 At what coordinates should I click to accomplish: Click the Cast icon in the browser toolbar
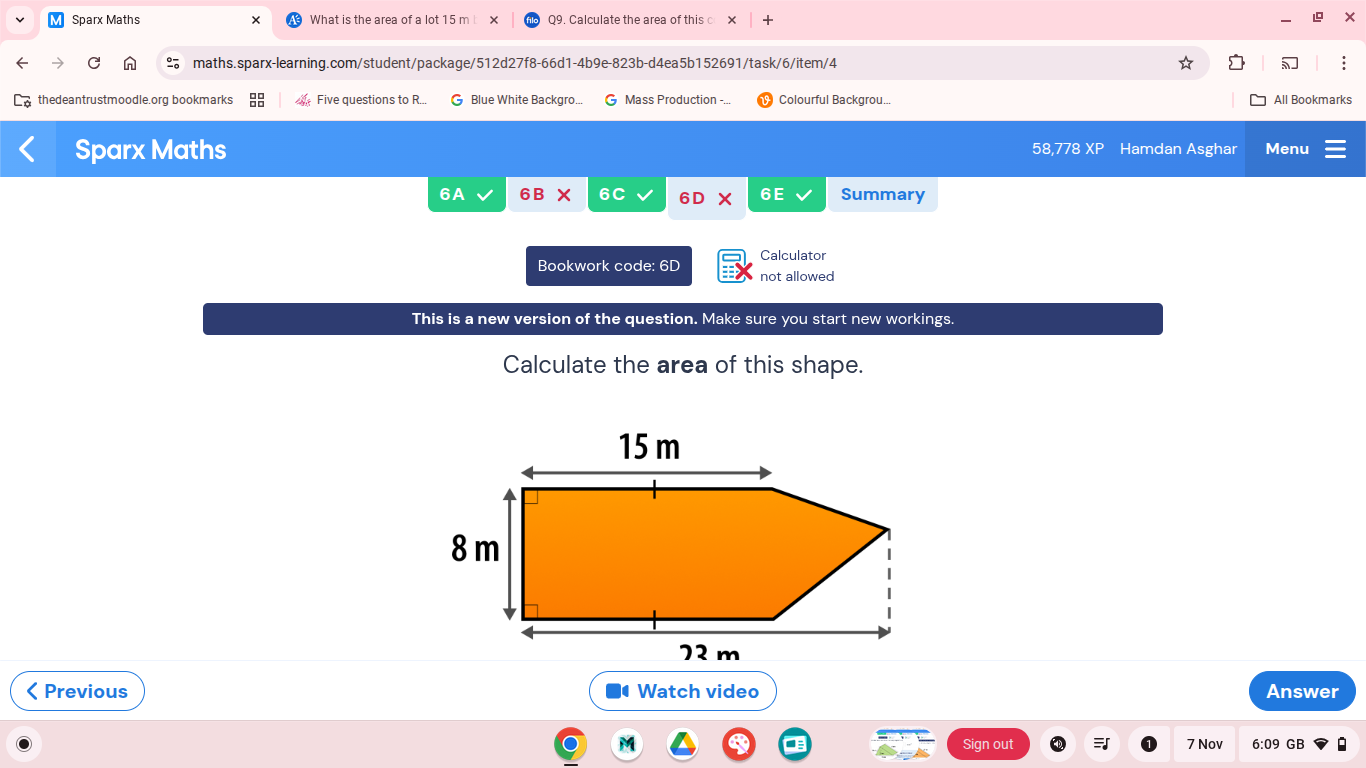click(1290, 61)
